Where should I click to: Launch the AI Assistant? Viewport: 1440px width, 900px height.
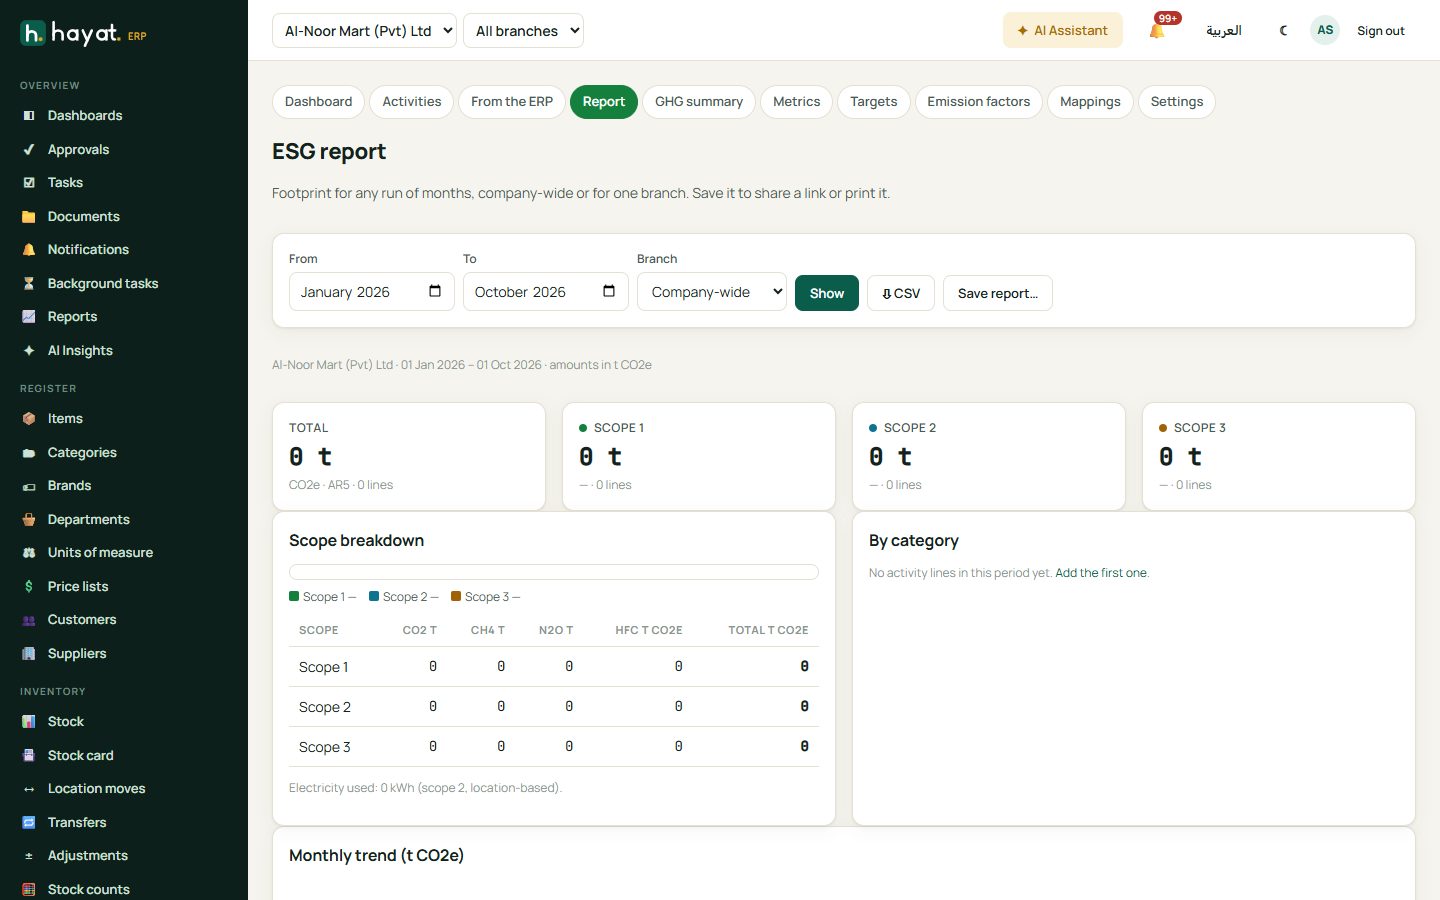(x=1063, y=30)
